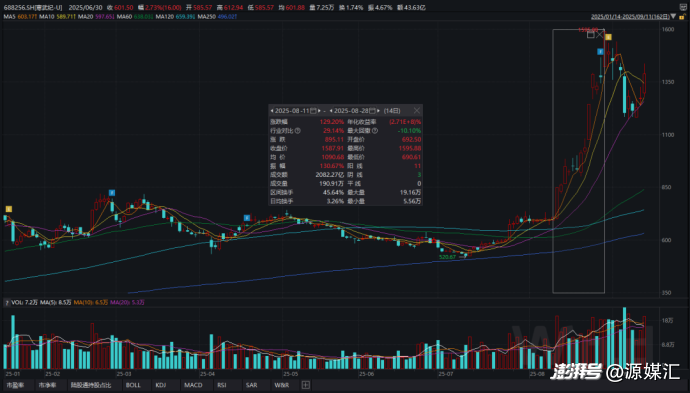
Task: Click the MA60 638.03 indicator label
Action: point(135,17)
